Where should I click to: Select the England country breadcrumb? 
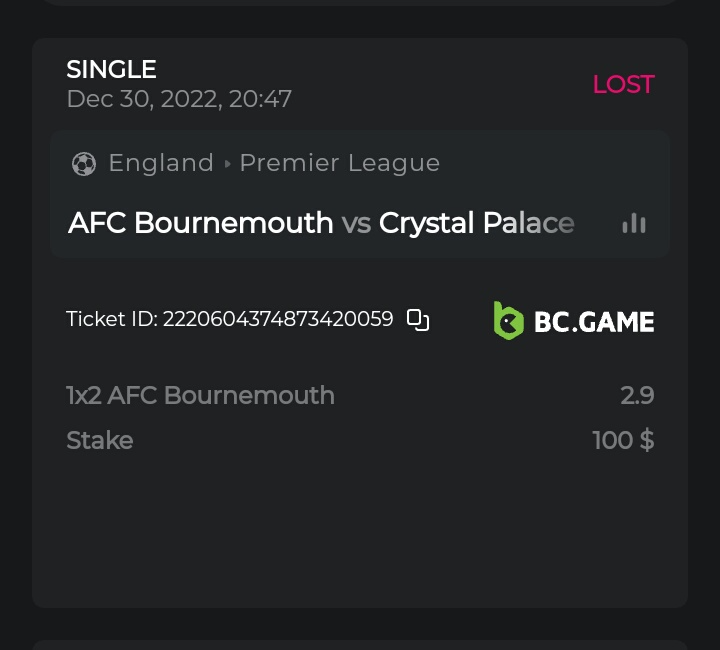(161, 163)
